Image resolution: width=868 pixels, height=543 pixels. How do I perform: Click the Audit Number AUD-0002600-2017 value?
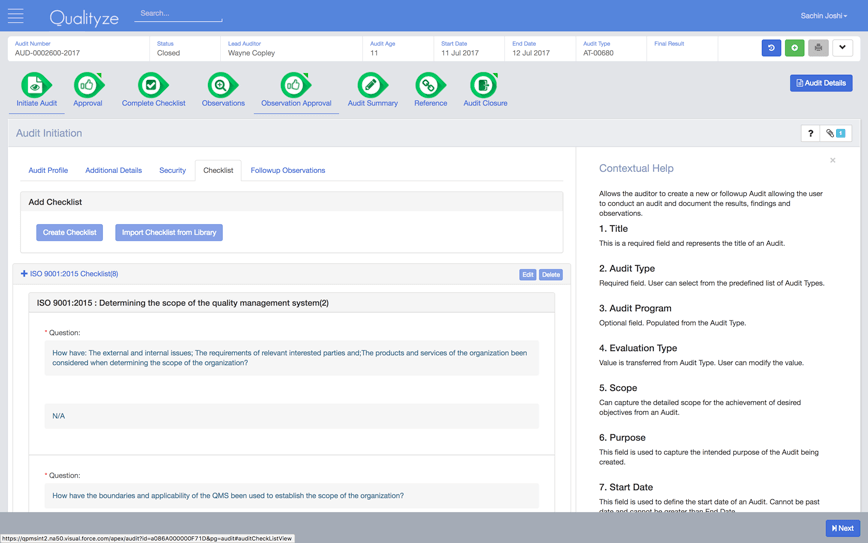coord(47,53)
